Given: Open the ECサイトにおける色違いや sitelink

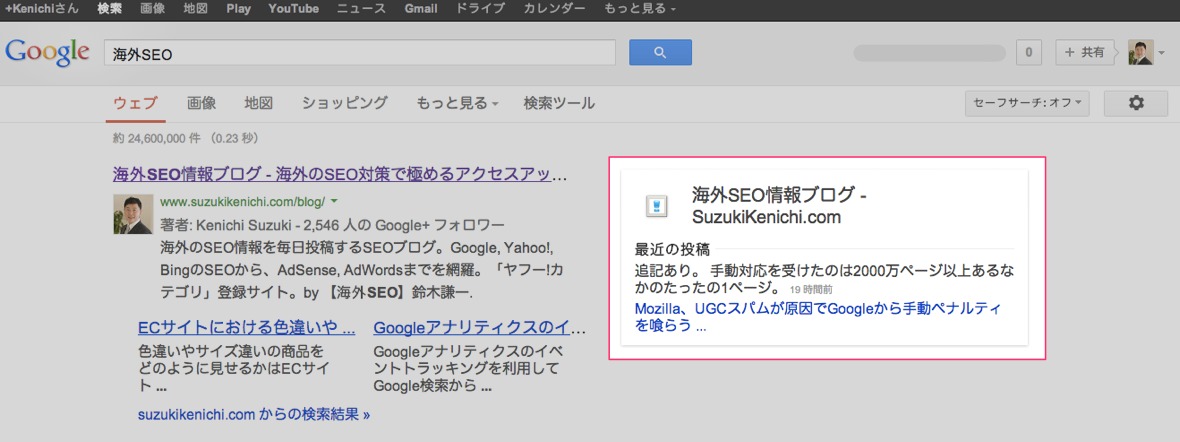Looking at the screenshot, I should click(247, 328).
